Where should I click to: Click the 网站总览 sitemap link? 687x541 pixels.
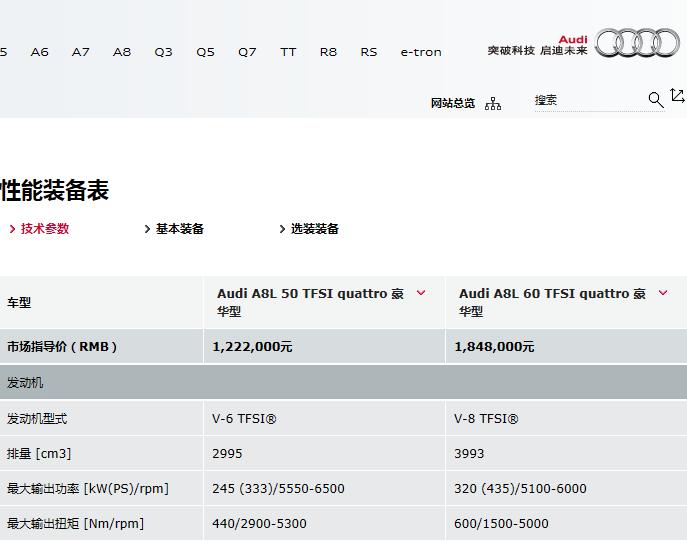(453, 103)
